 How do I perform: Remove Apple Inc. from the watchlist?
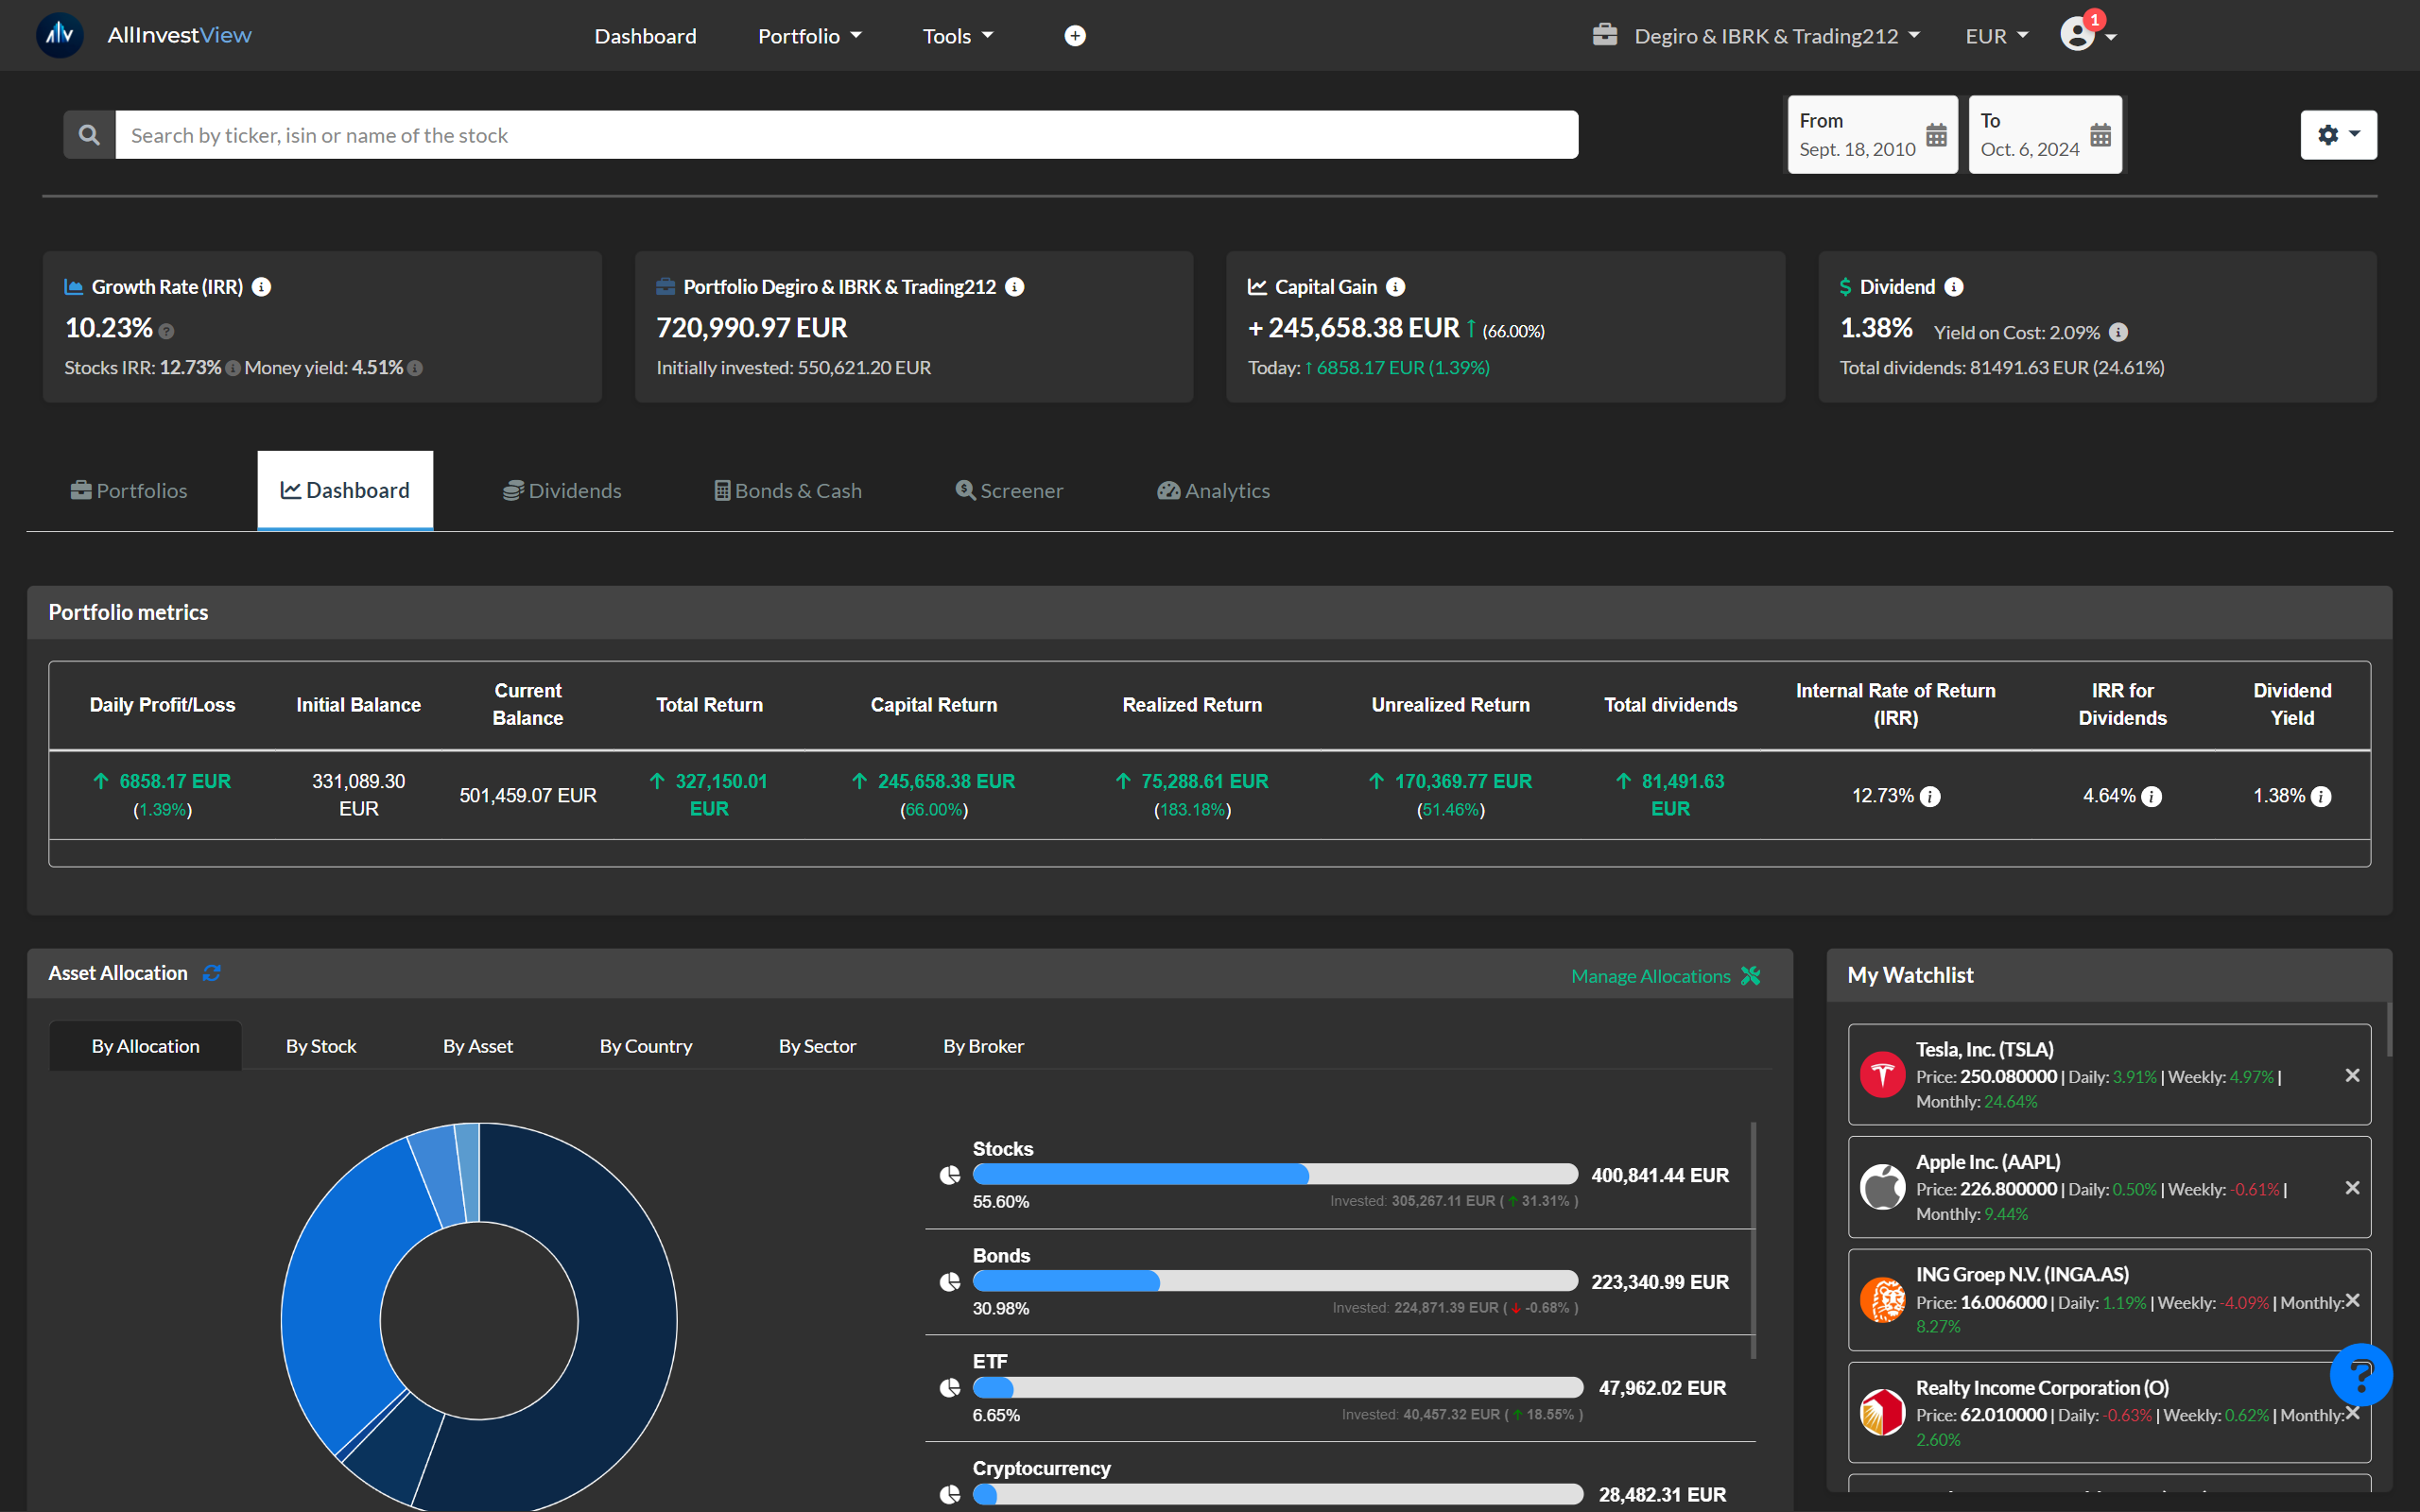coord(2352,1188)
